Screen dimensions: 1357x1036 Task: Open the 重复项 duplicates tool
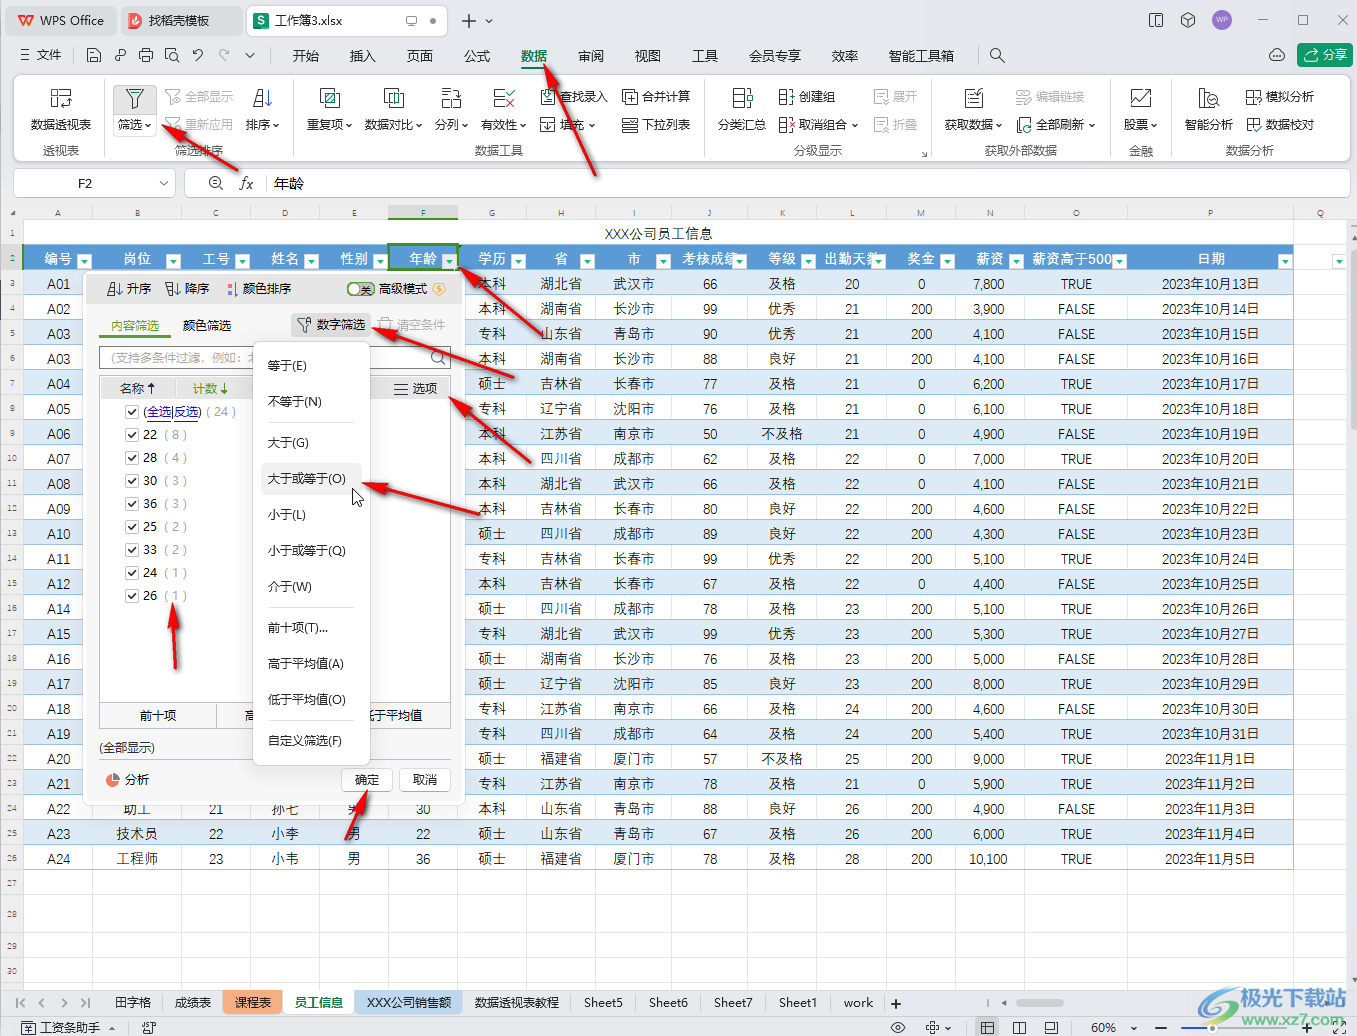pyautogui.click(x=329, y=109)
